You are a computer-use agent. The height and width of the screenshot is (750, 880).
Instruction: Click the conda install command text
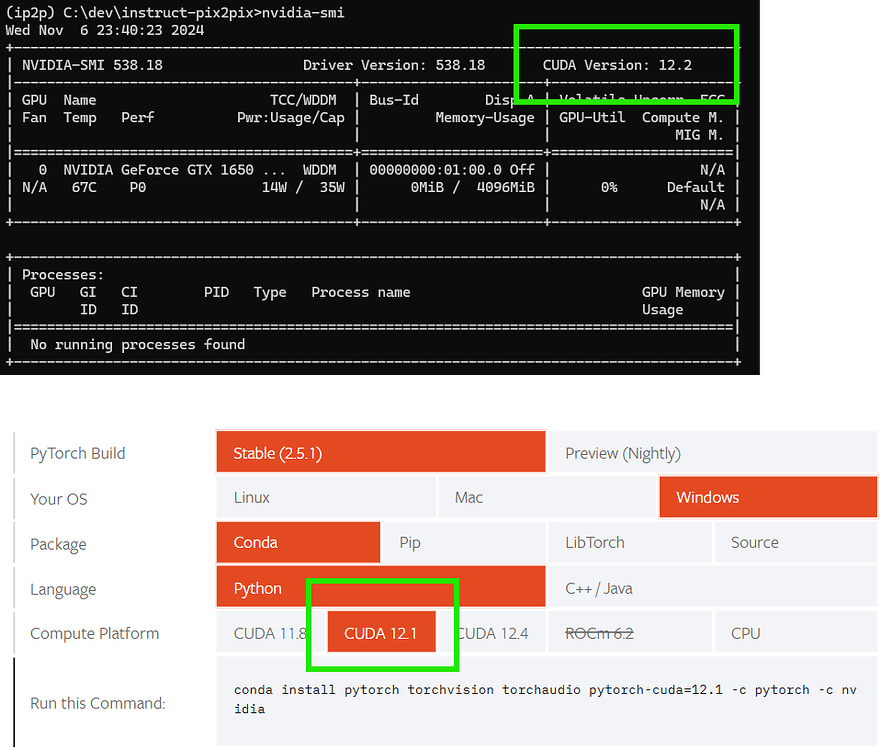tap(546, 699)
